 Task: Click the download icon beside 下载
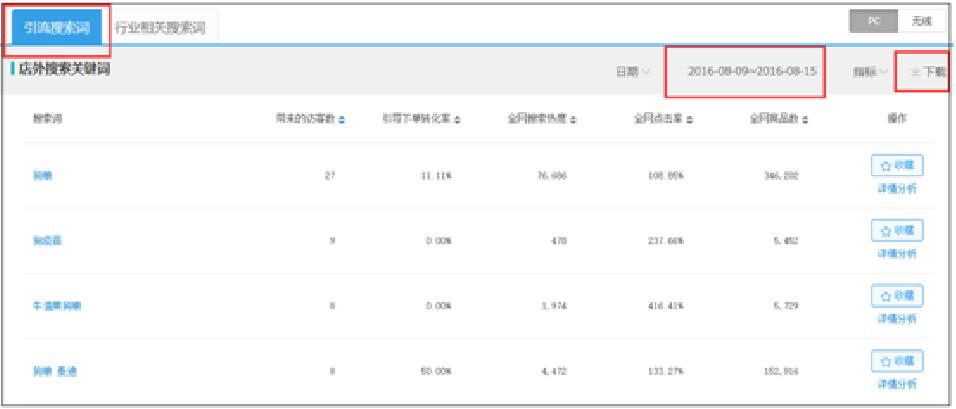coord(915,72)
